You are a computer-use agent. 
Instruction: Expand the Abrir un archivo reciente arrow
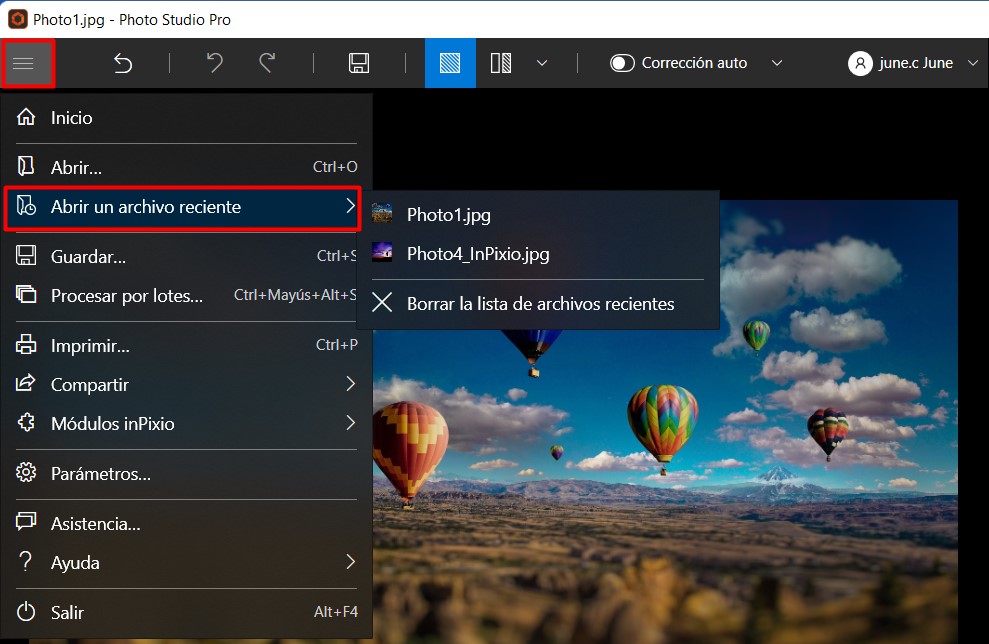[x=351, y=206]
